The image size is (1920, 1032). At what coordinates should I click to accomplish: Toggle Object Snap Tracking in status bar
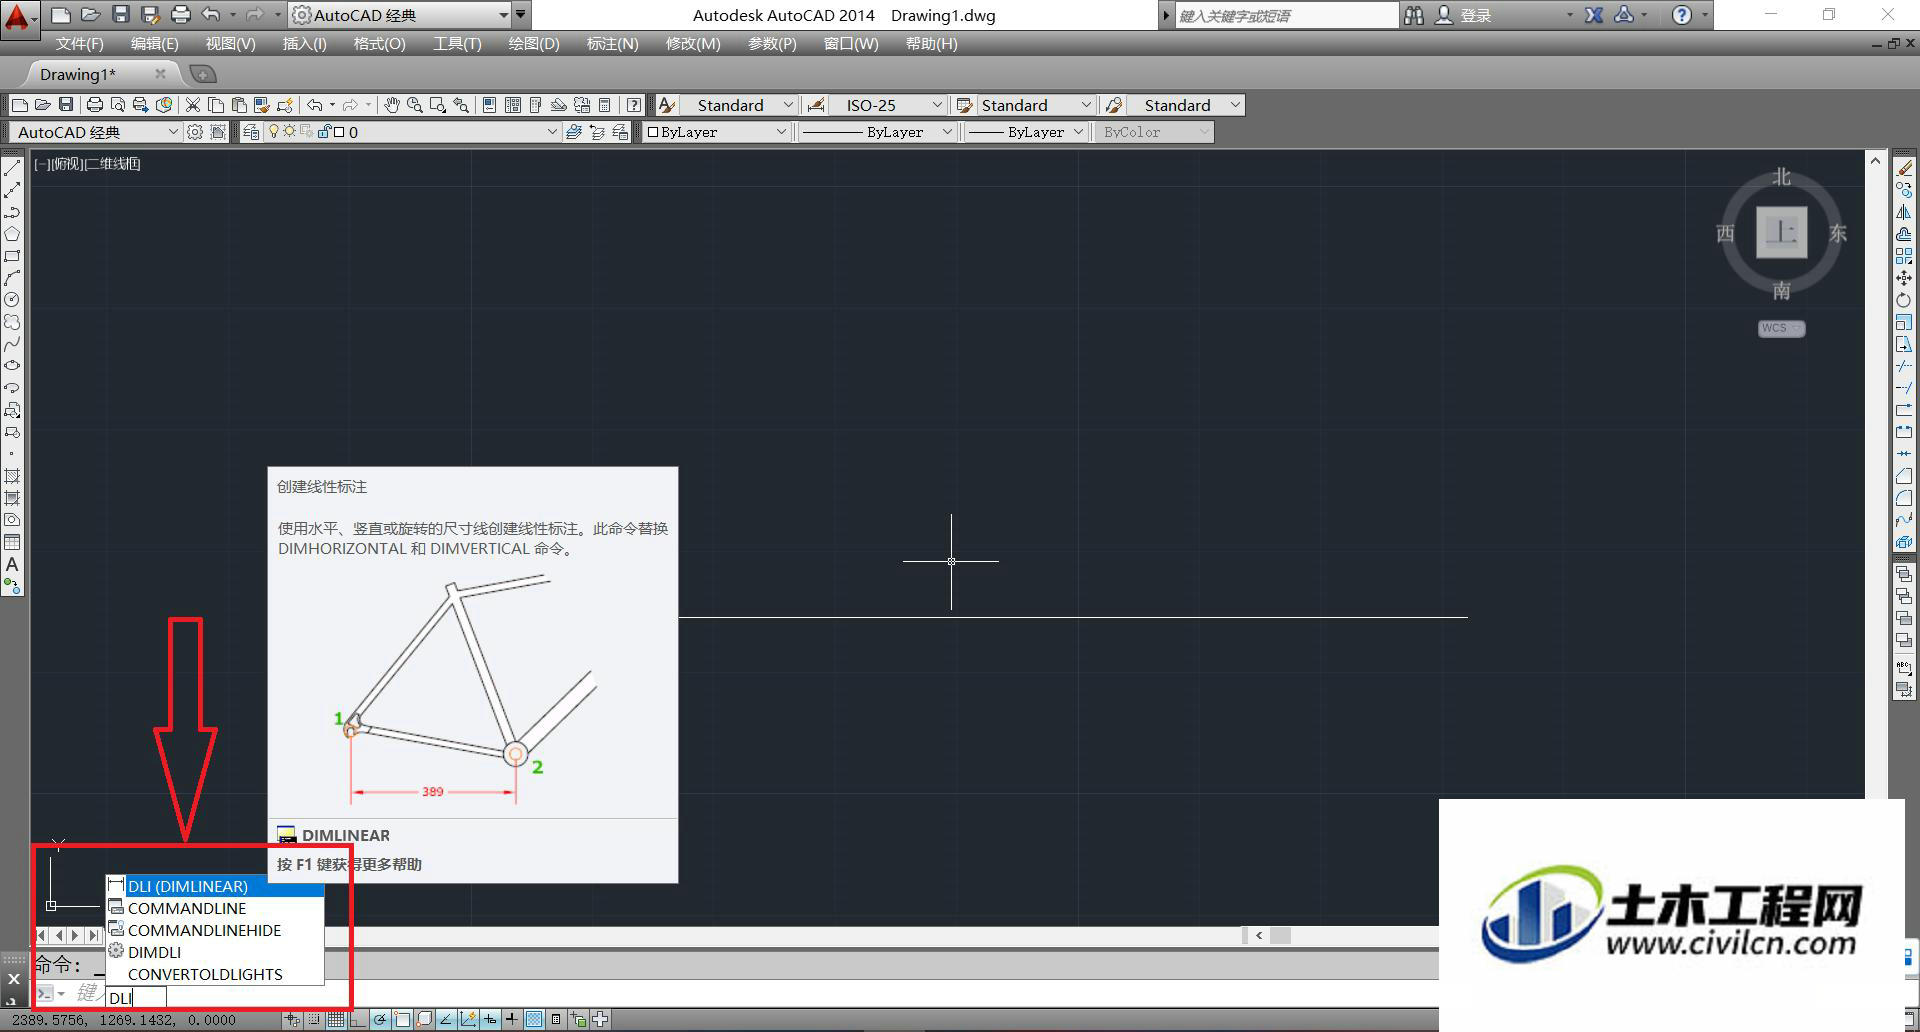click(446, 1020)
